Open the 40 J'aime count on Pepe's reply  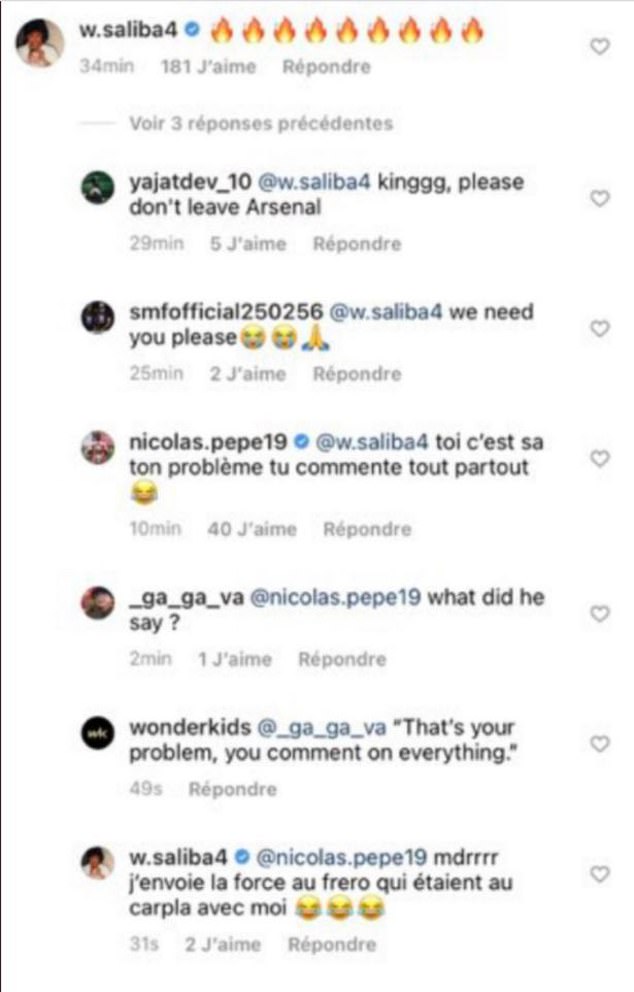[252, 529]
